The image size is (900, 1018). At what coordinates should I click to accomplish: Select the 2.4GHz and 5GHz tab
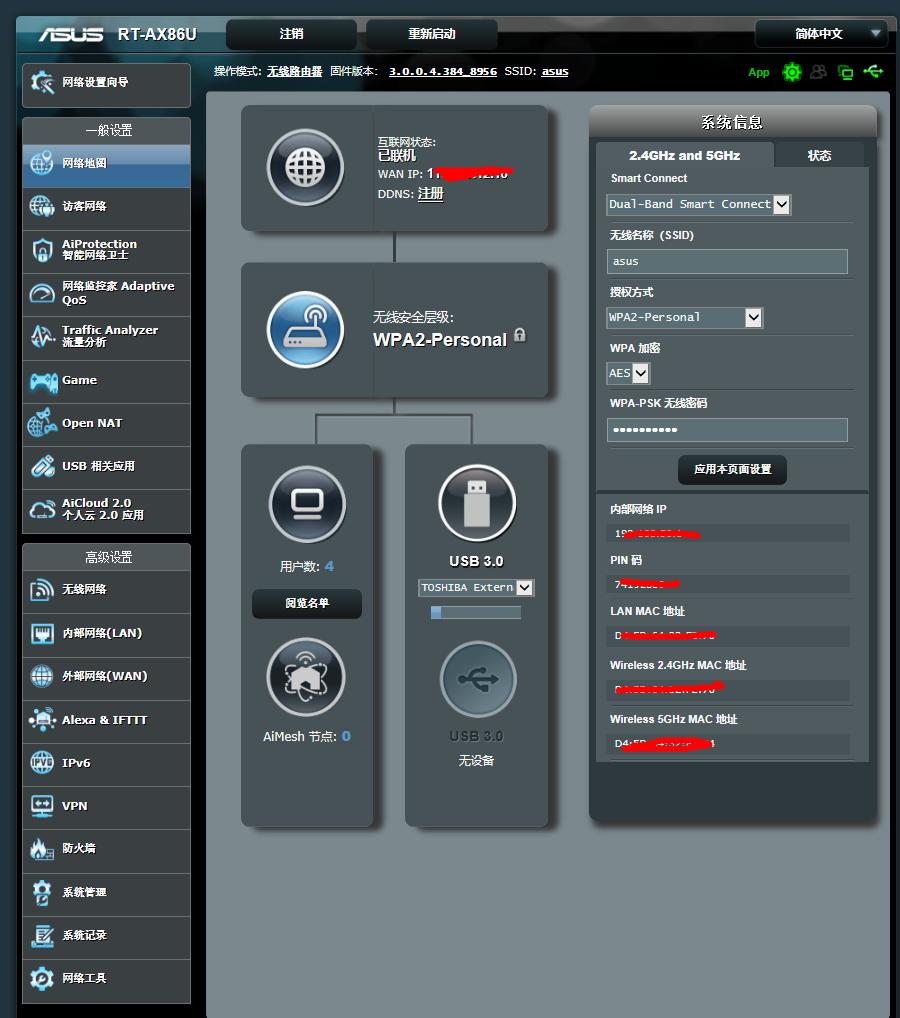[684, 155]
